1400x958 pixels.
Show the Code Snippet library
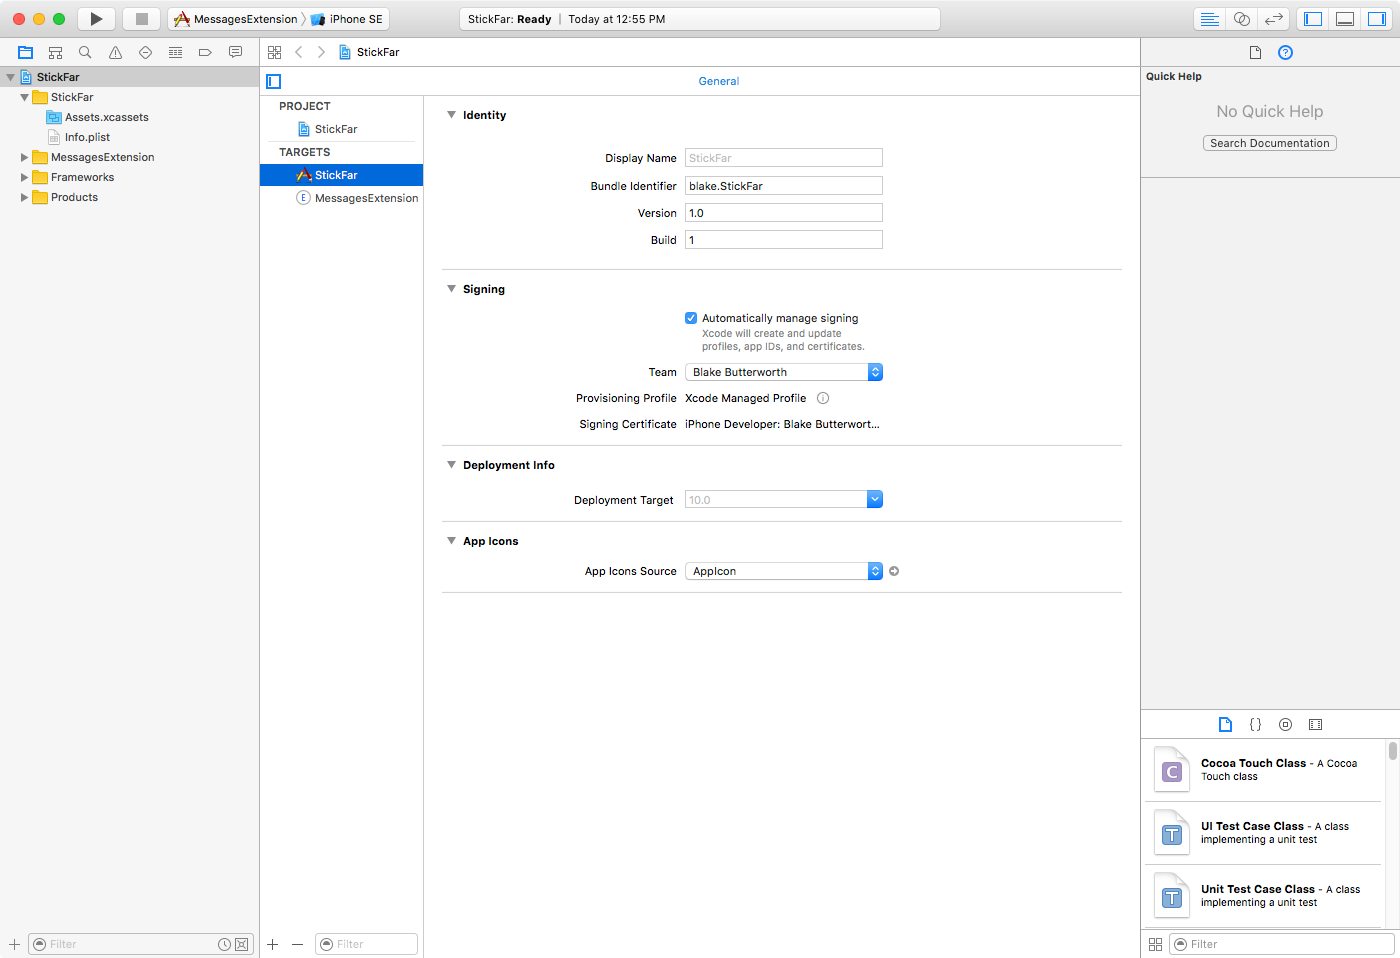tap(1255, 724)
